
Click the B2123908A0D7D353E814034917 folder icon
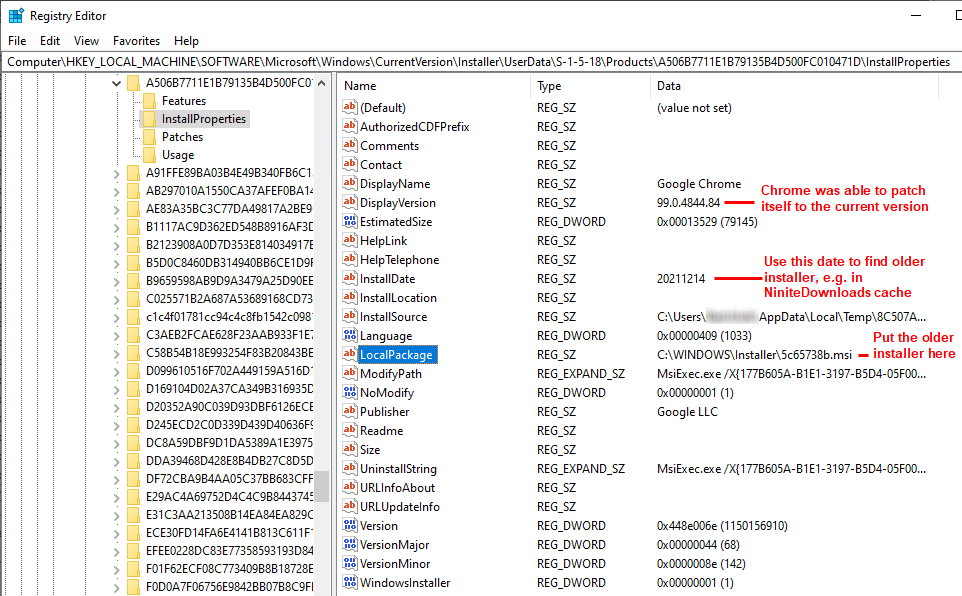133,245
